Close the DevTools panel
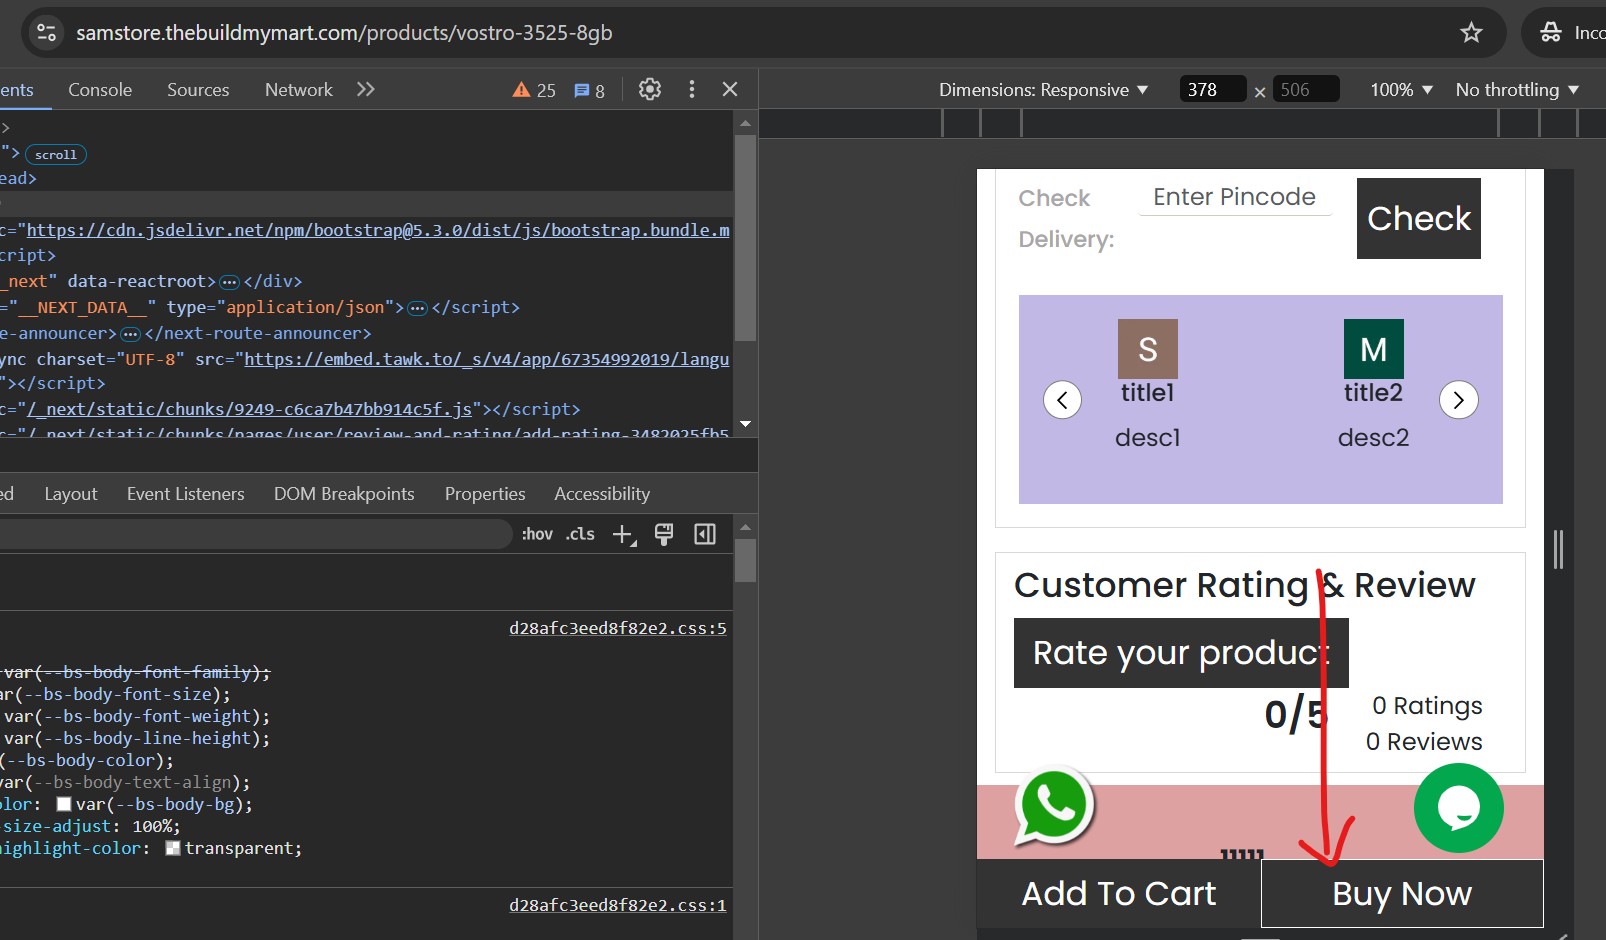1606x940 pixels. [730, 89]
